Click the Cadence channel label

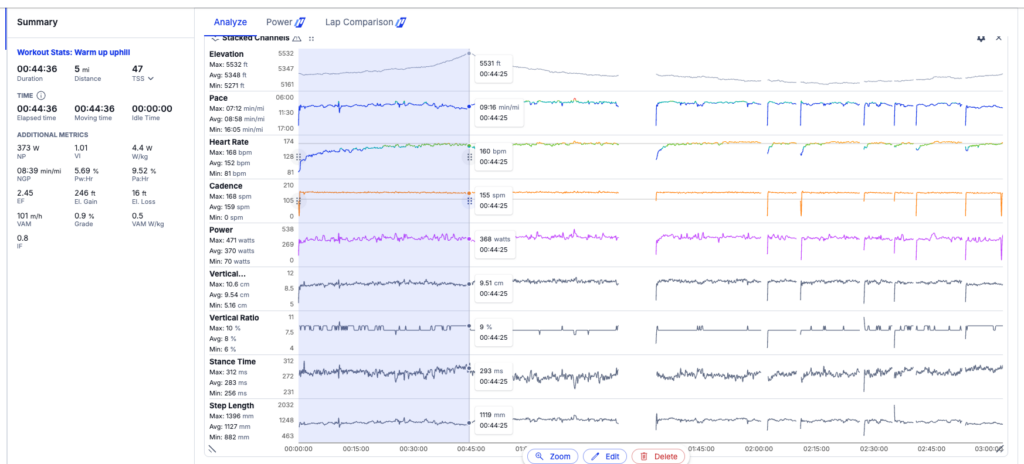point(226,186)
